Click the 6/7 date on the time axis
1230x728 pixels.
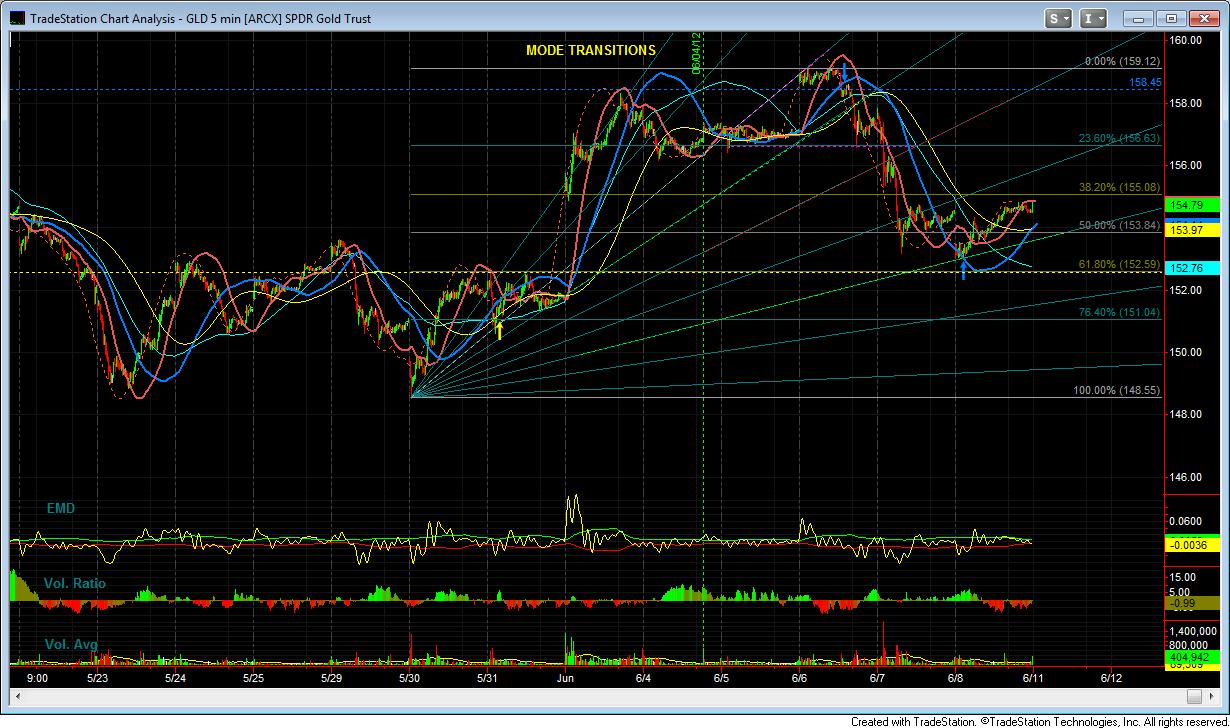pos(877,678)
